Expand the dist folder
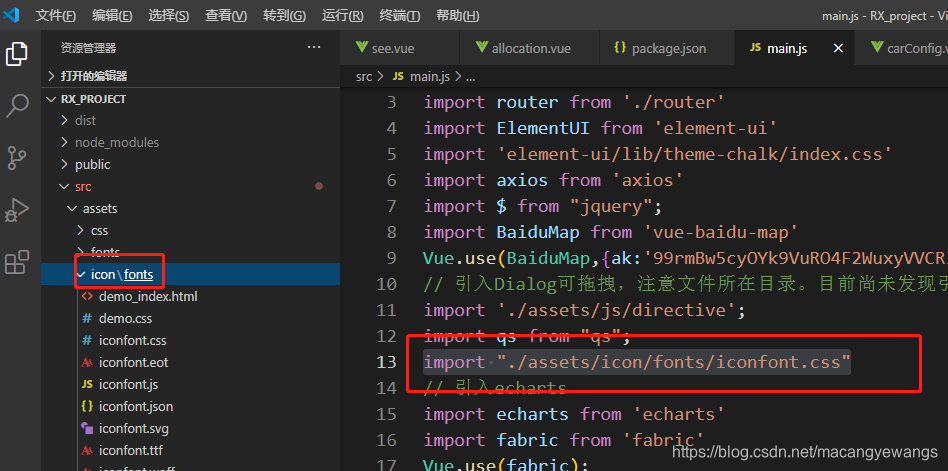Viewport: 948px width, 471px height. [x=190, y=120]
